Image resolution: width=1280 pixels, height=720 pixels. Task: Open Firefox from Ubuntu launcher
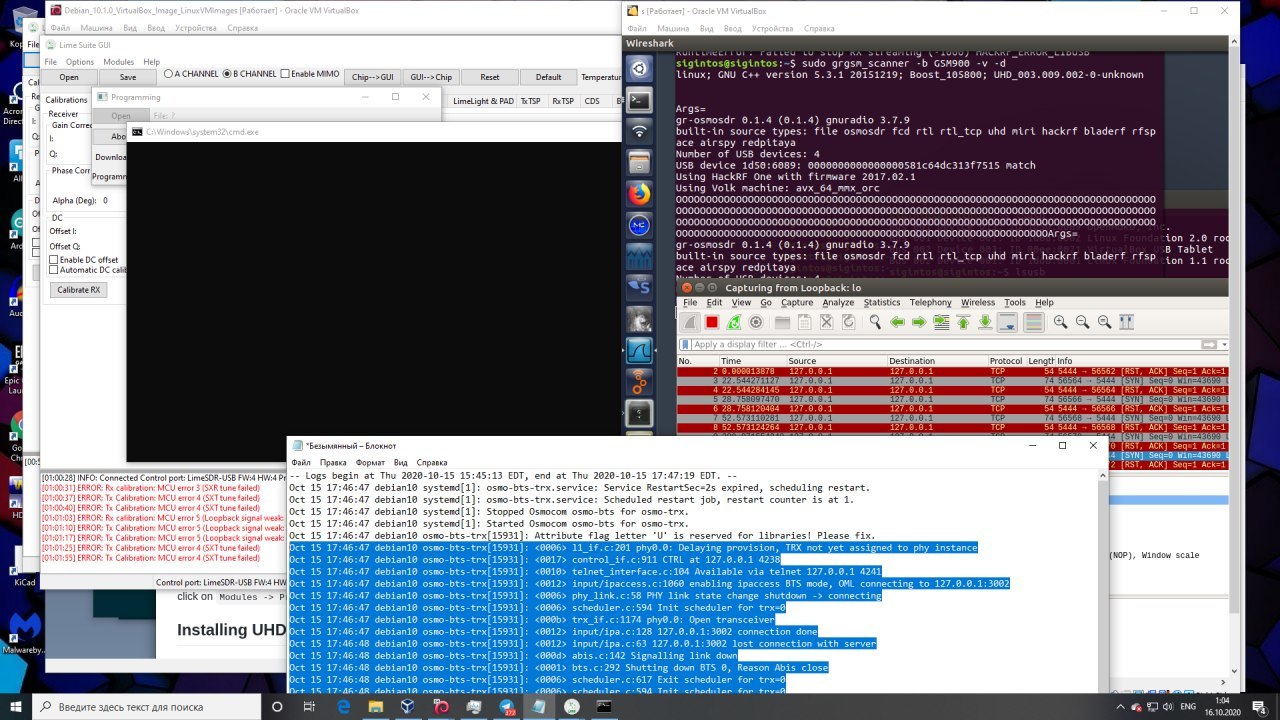pyautogui.click(x=639, y=193)
